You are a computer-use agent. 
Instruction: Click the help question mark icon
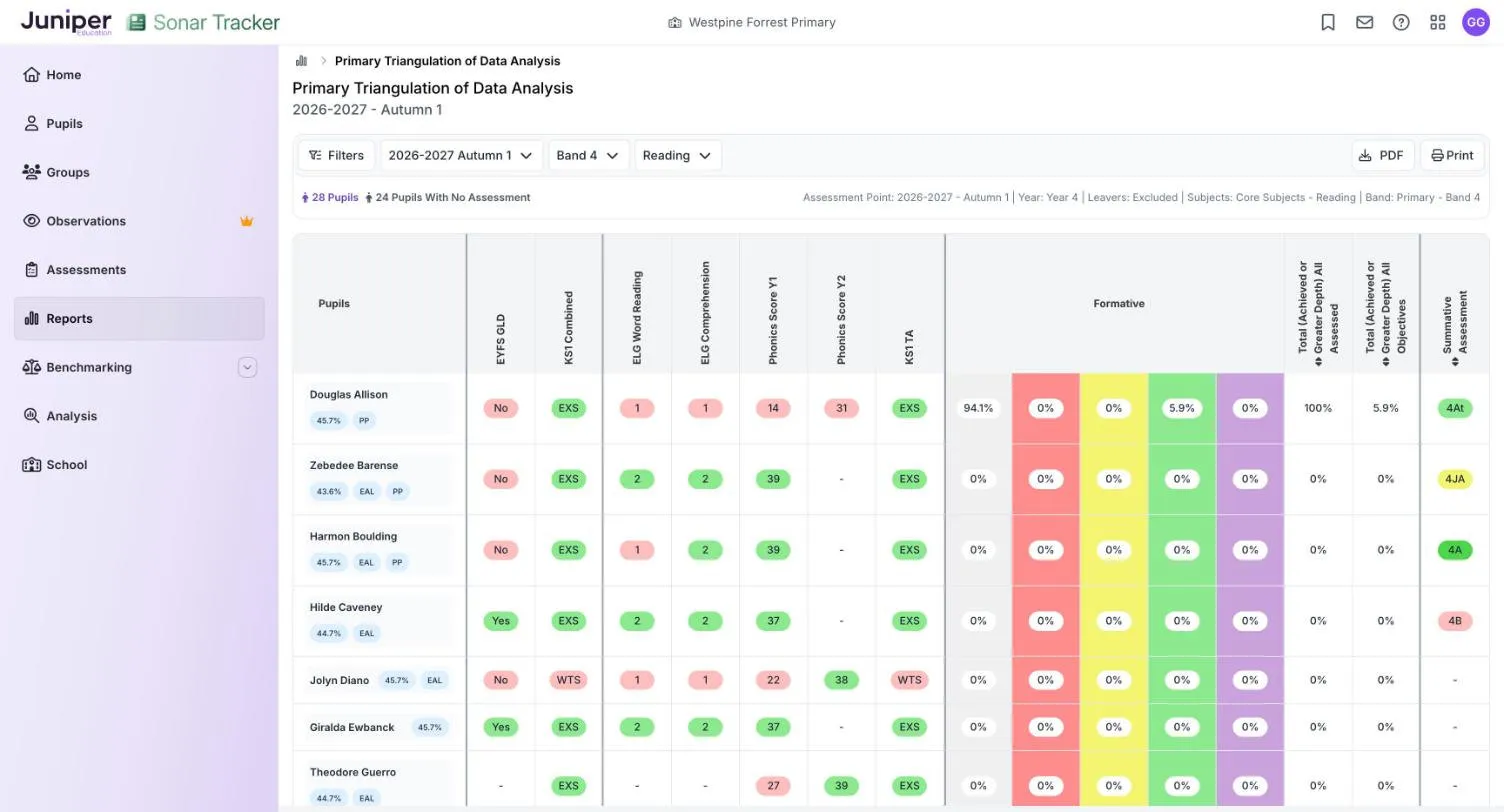pyautogui.click(x=1401, y=22)
